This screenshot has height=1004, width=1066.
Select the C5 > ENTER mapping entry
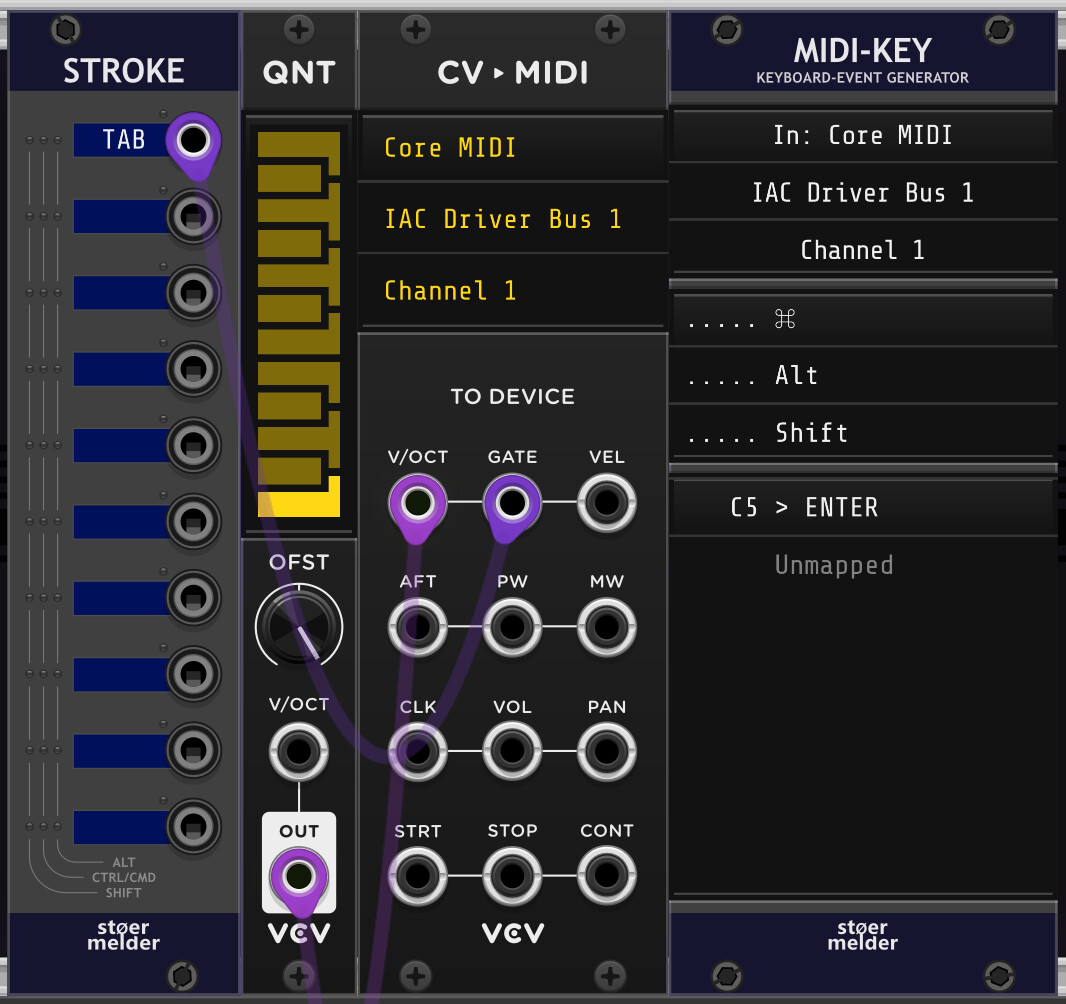pos(862,508)
